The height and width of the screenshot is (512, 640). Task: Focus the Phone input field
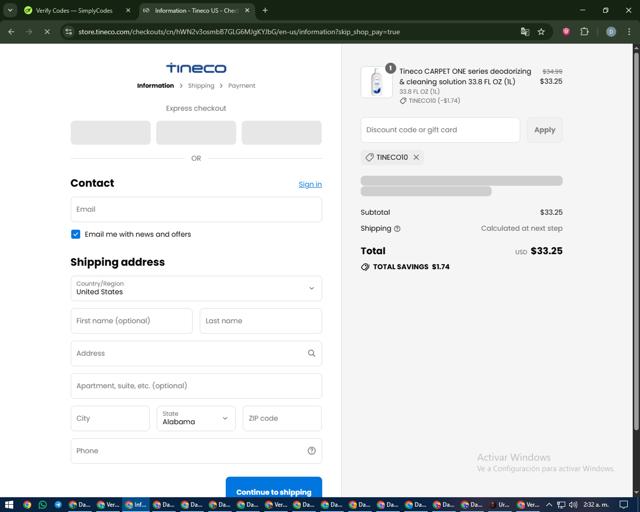coord(196,451)
